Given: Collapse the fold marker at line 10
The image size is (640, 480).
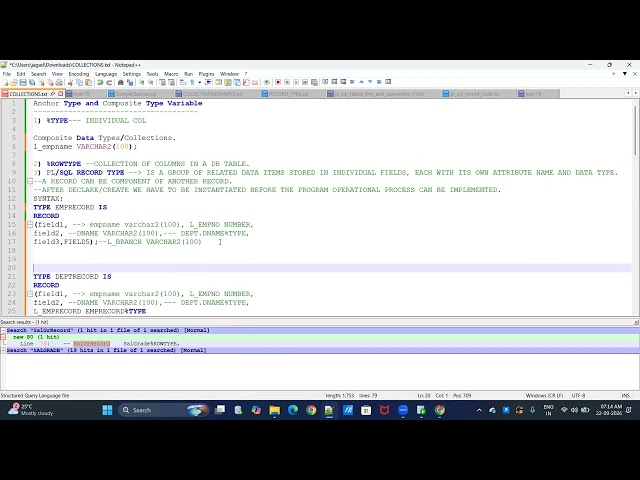Looking at the screenshot, I should click(x=30, y=181).
